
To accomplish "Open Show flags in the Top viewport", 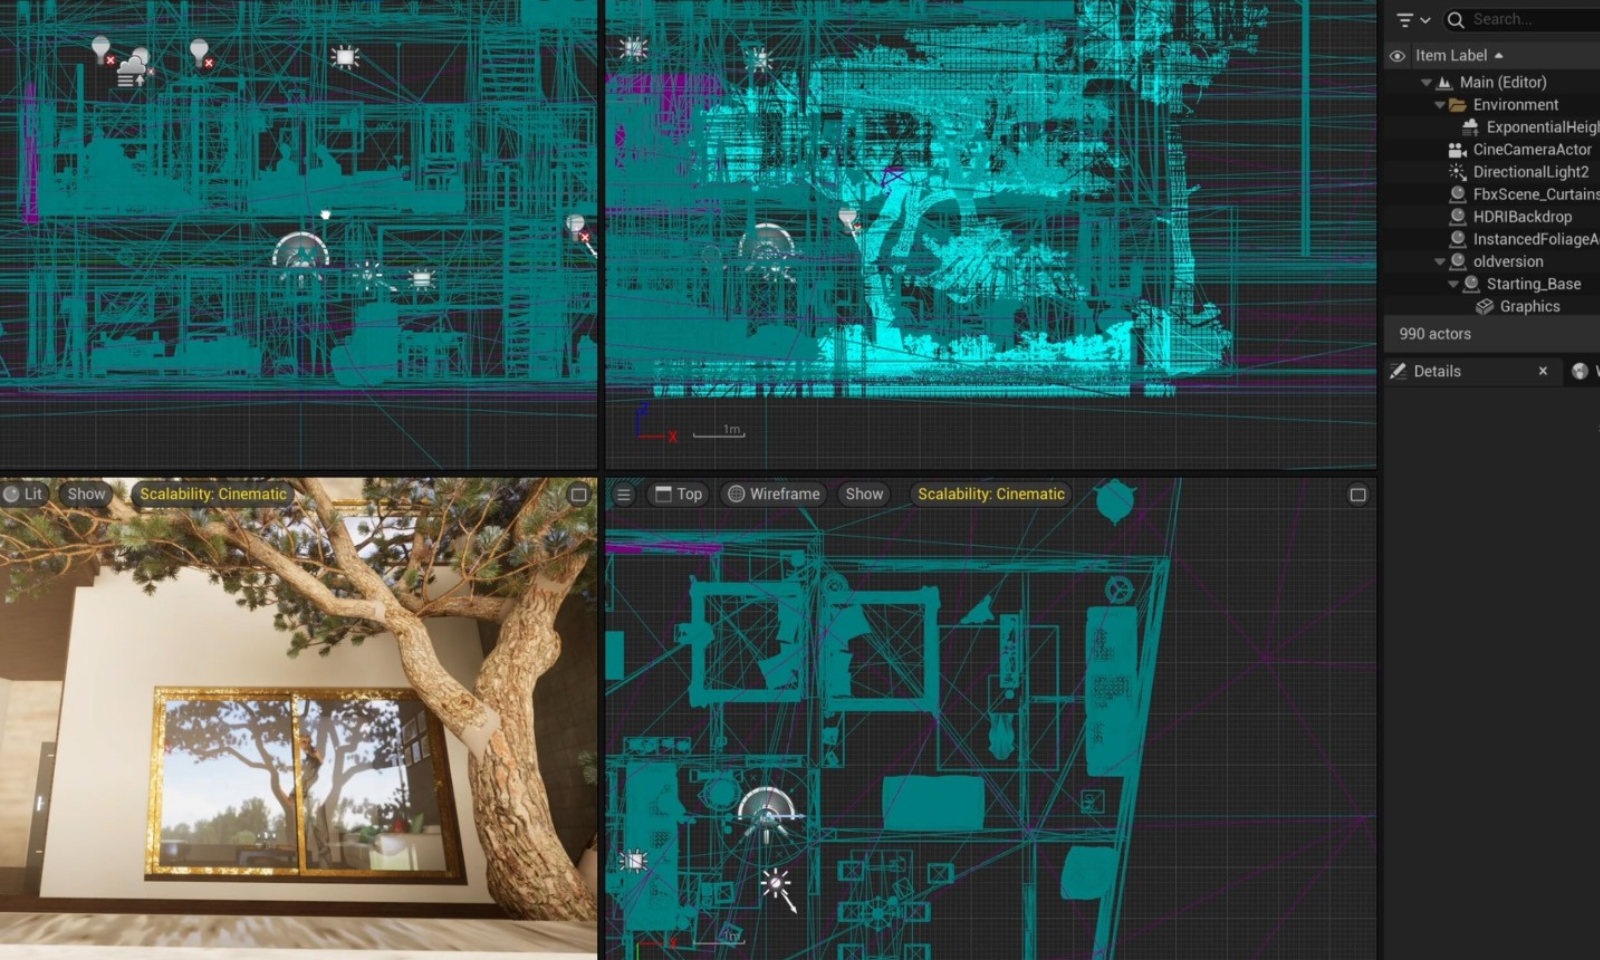I will coord(864,494).
